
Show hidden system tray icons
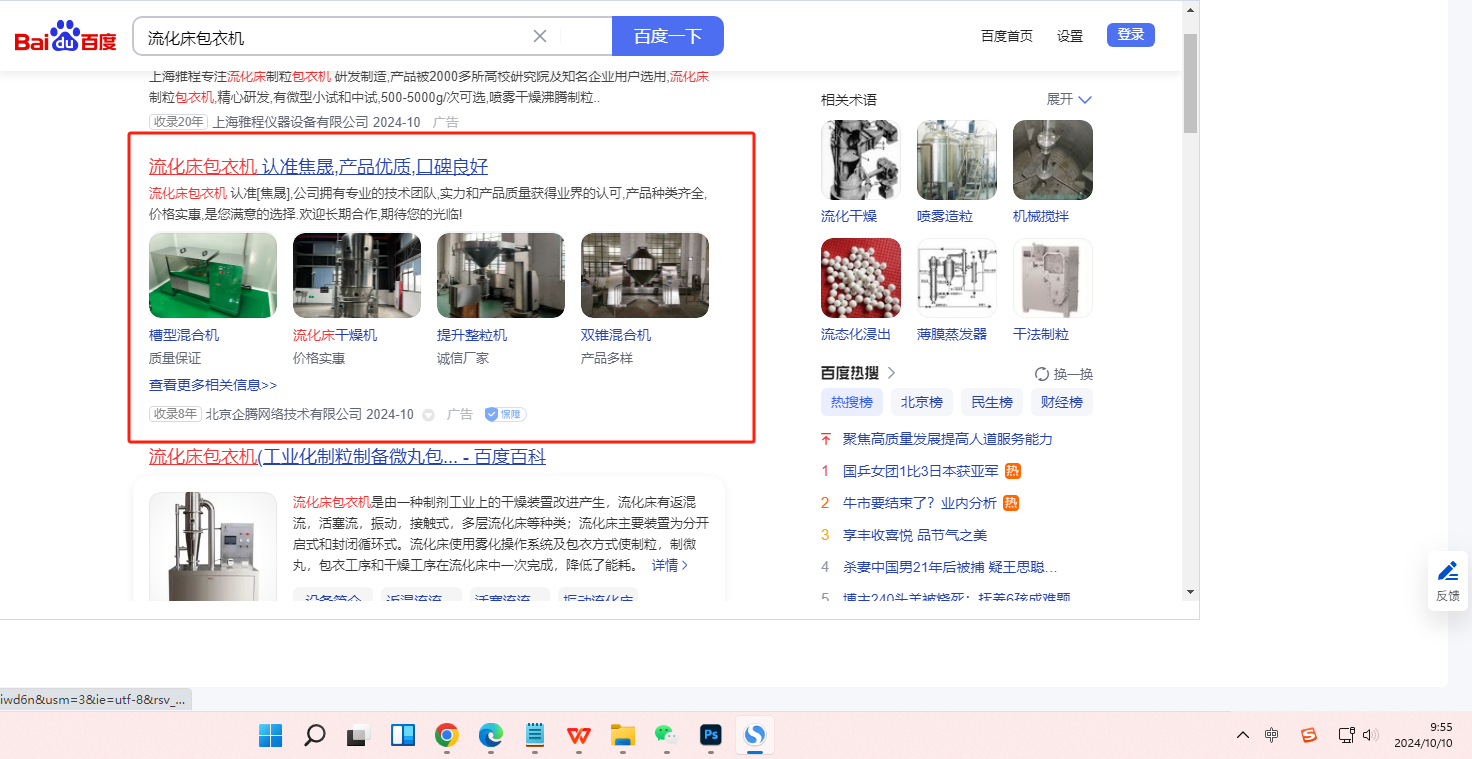(x=1242, y=736)
